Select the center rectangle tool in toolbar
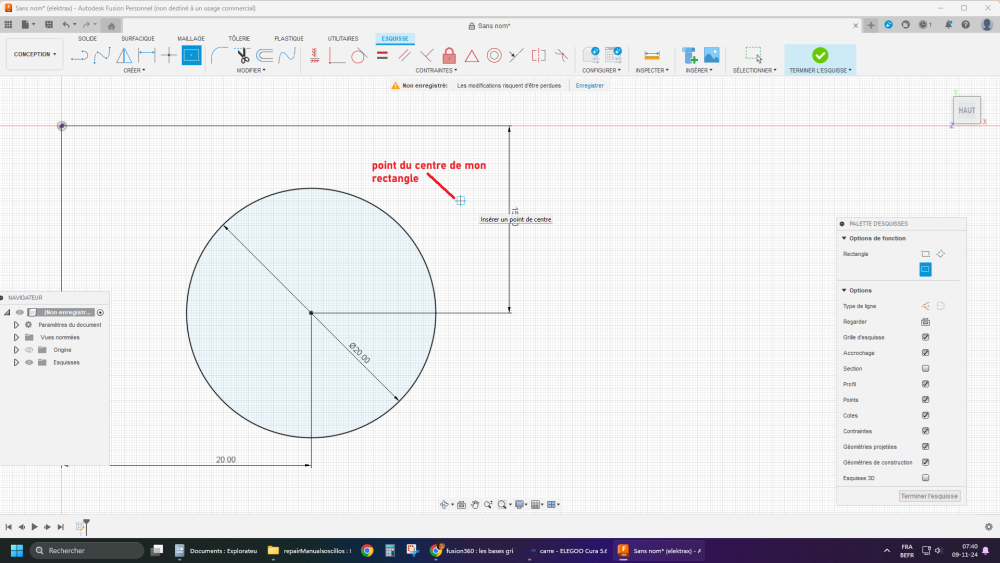The width and height of the screenshot is (1000, 563). pos(191,55)
